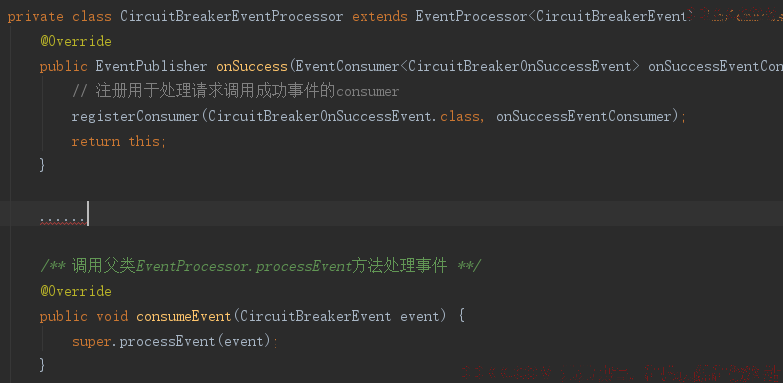783x383 pixels.
Task: Place cursor in Chinese comment ending with consumer
Action: (235, 91)
